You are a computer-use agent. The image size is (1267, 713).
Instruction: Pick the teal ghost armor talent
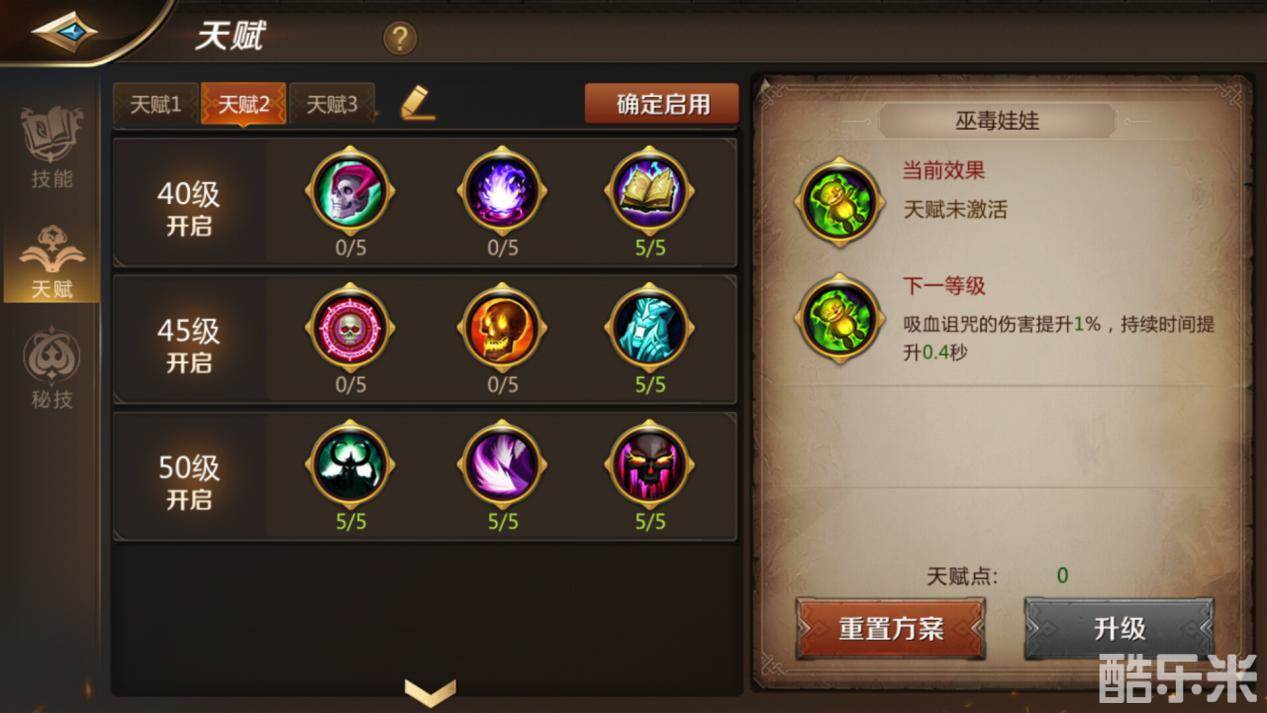coord(650,328)
